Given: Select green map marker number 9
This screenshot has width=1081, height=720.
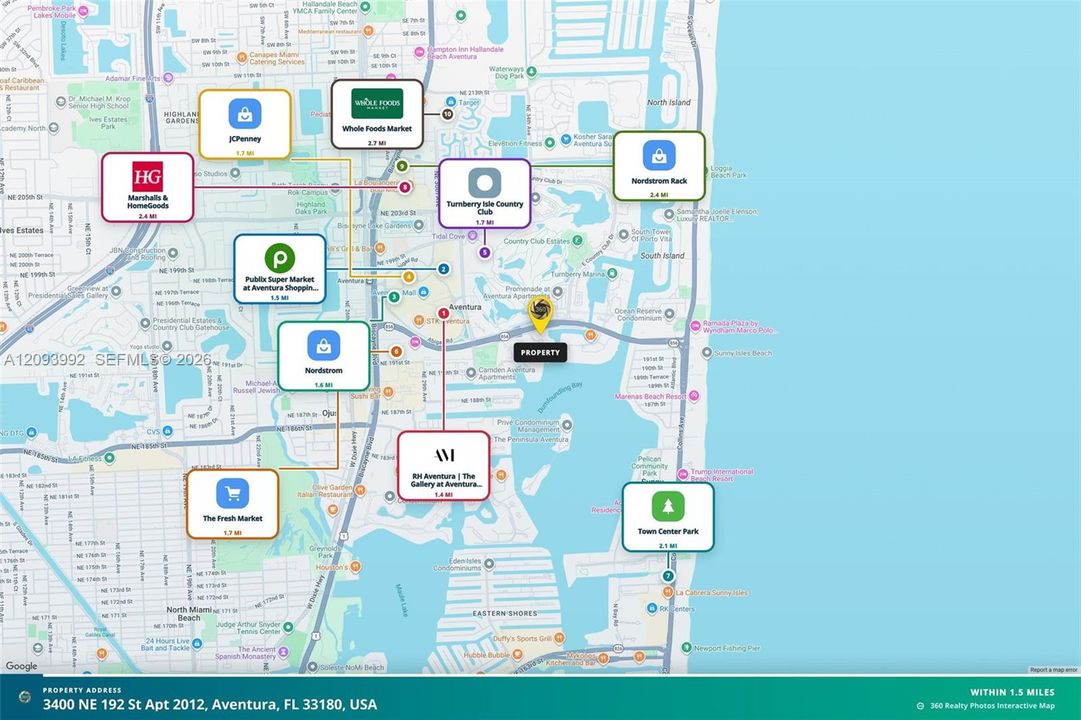Looking at the screenshot, I should (402, 166).
